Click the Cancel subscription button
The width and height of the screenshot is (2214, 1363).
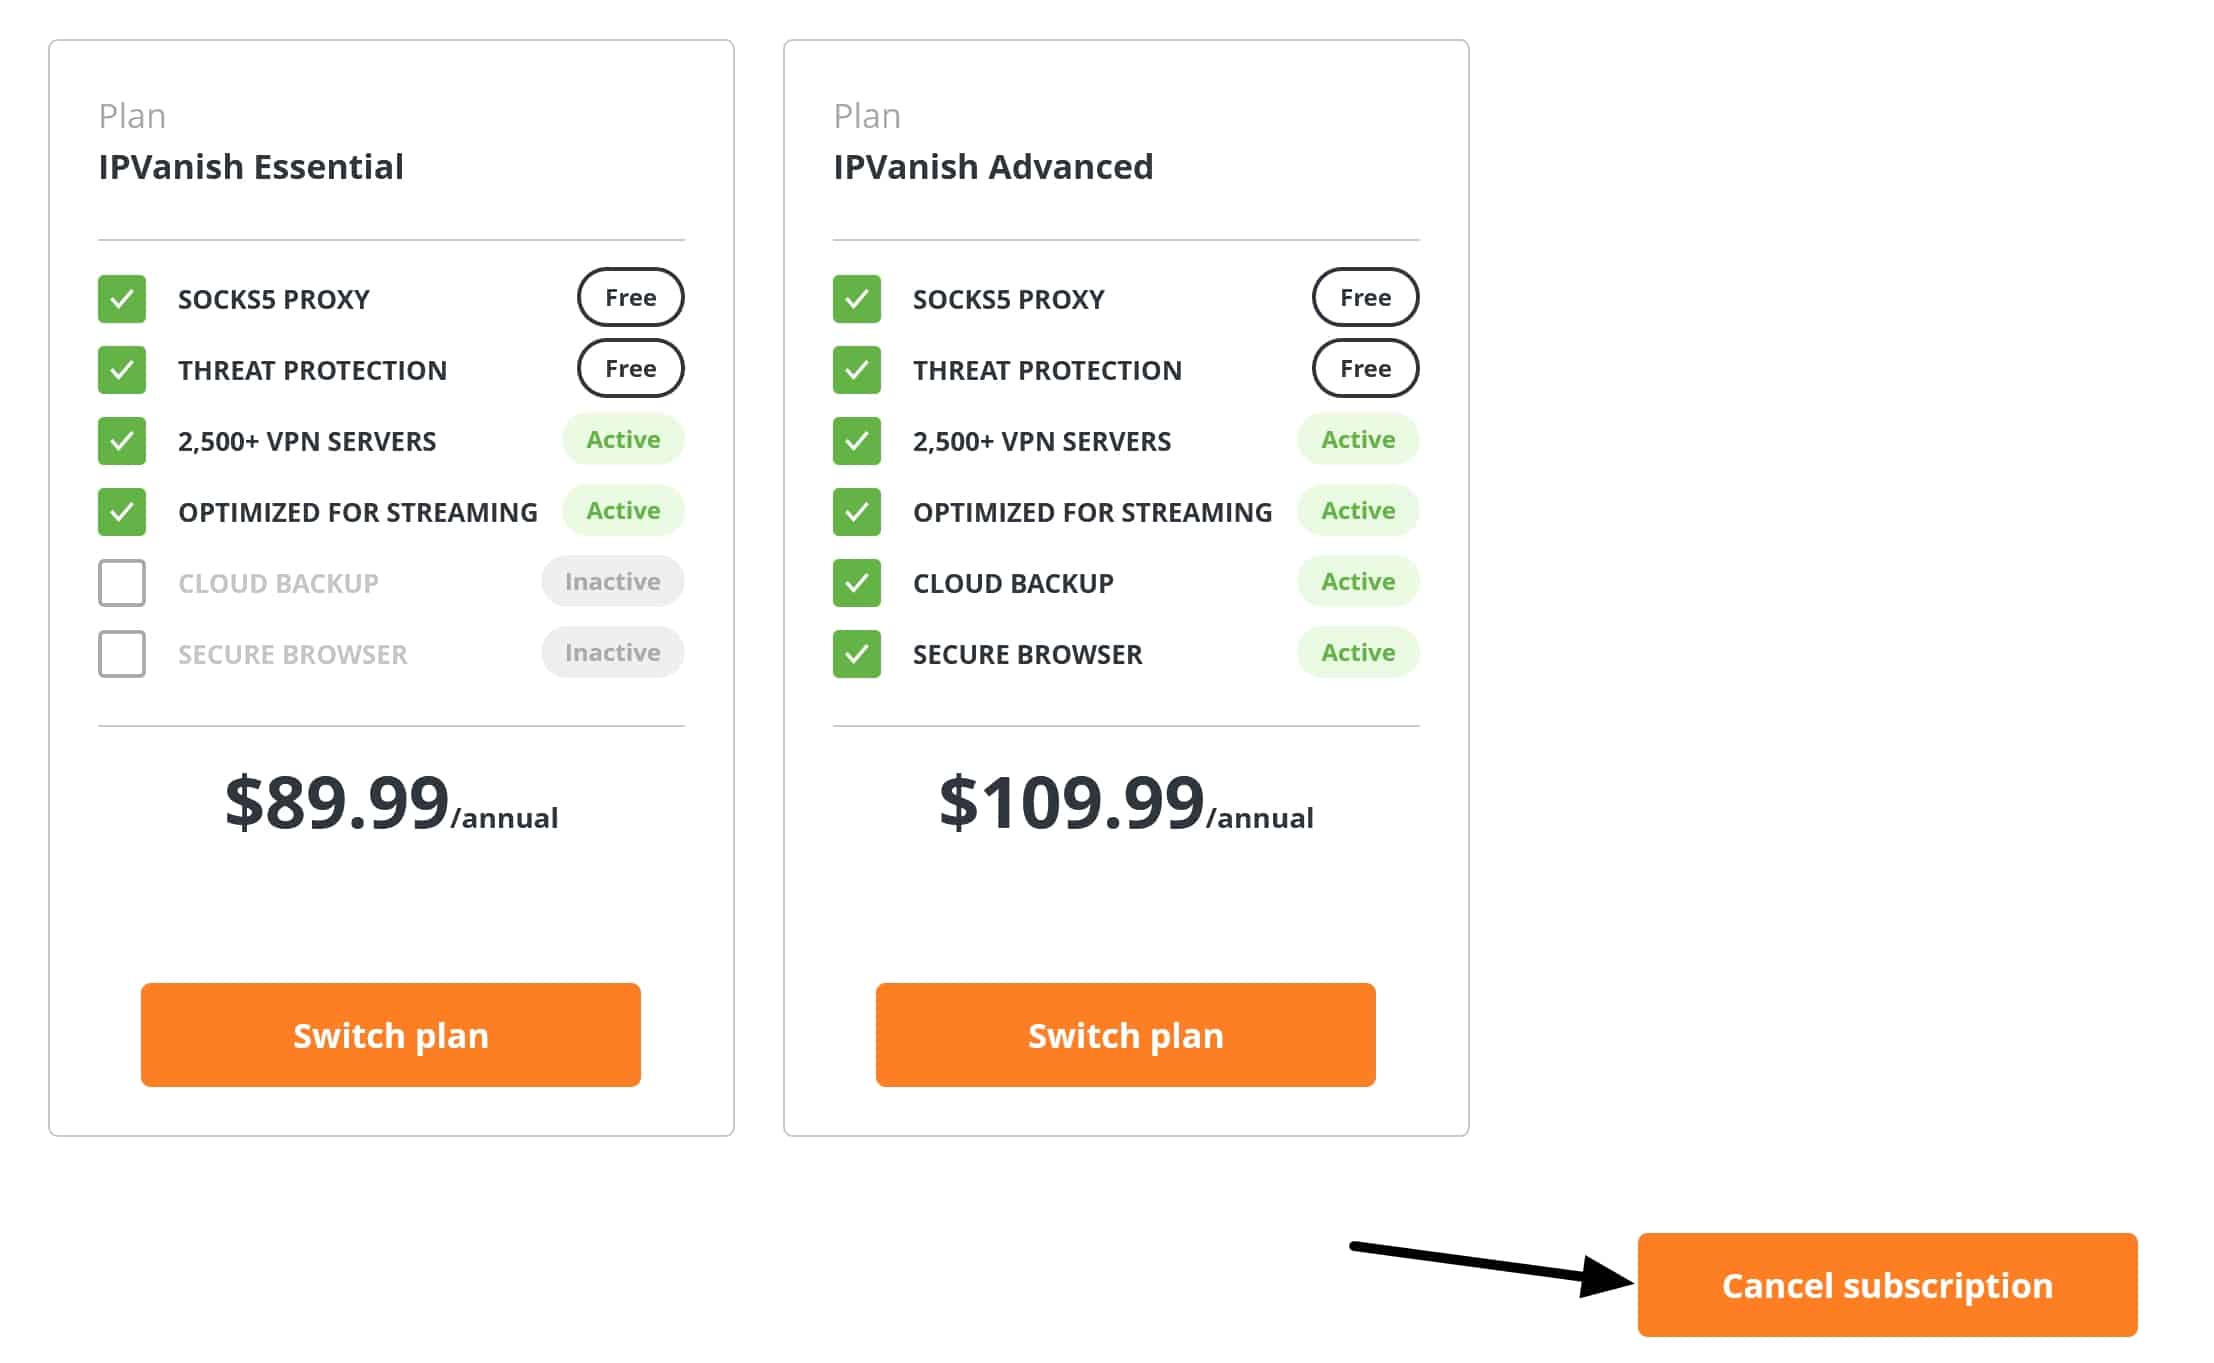(x=1887, y=1285)
